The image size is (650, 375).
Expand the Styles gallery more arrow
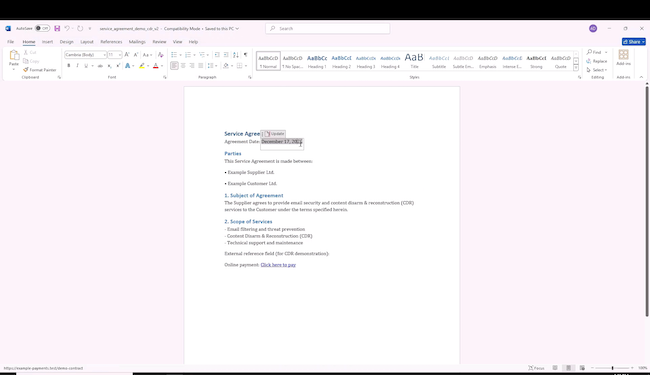click(576, 68)
